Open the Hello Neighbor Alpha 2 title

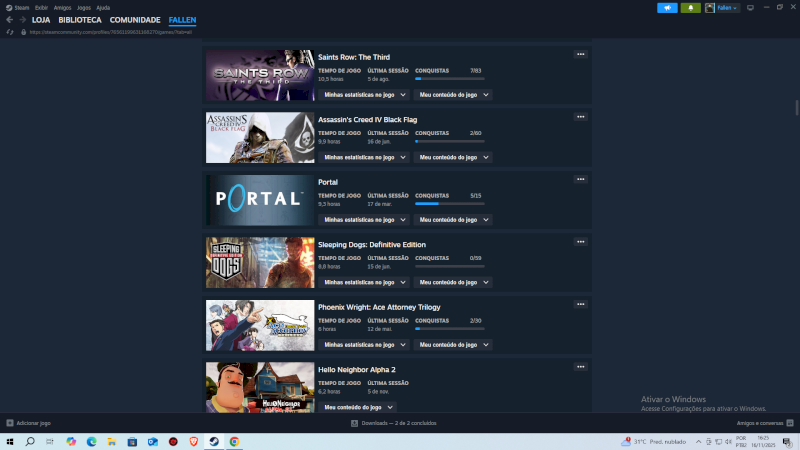(x=357, y=369)
